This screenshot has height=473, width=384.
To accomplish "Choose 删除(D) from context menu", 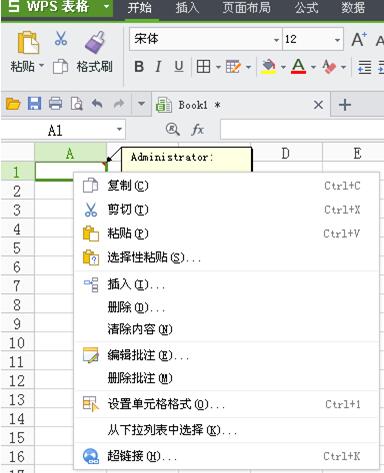I will (x=227, y=307).
